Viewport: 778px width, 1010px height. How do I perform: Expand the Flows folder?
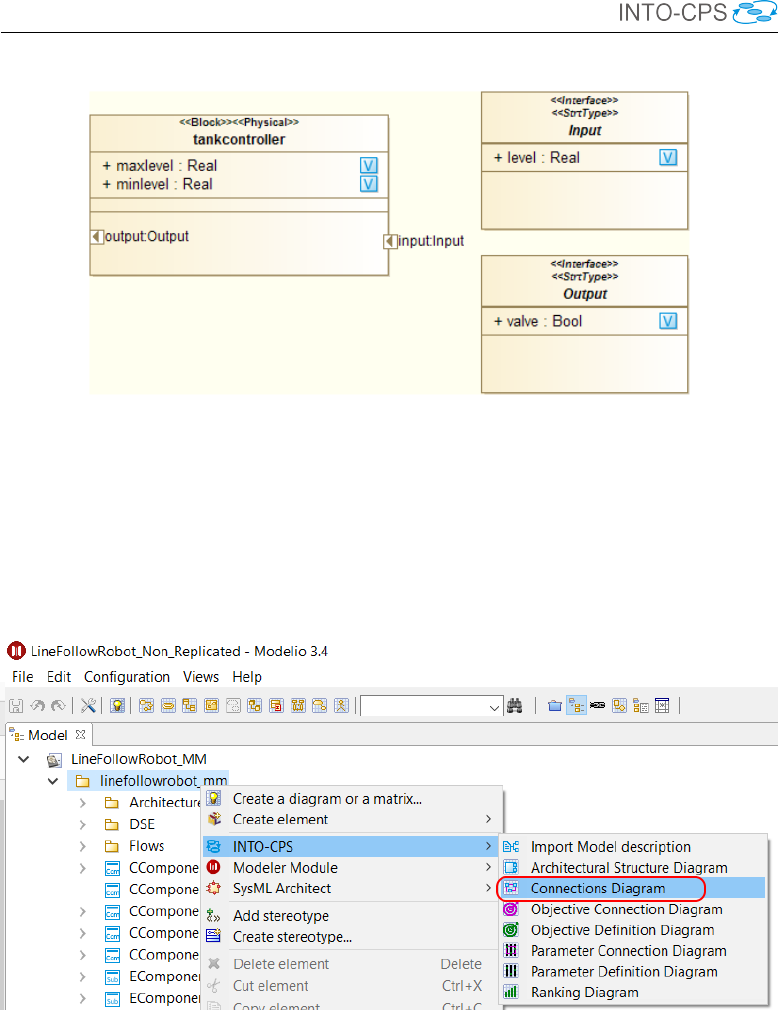[82, 846]
